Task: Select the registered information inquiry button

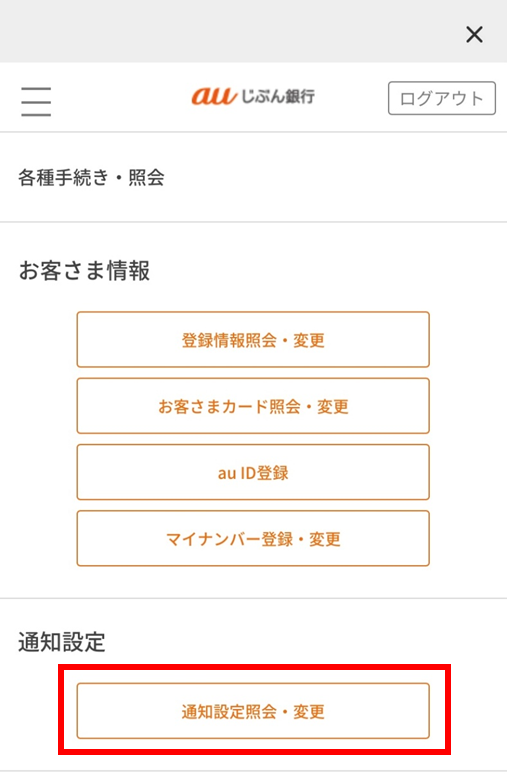Action: (253, 340)
